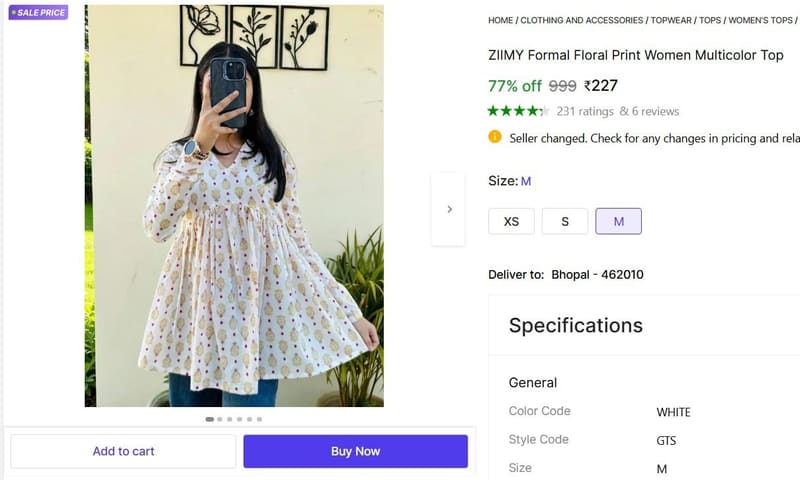Select the third image carousel dot
The height and width of the screenshot is (480, 800).
230,419
